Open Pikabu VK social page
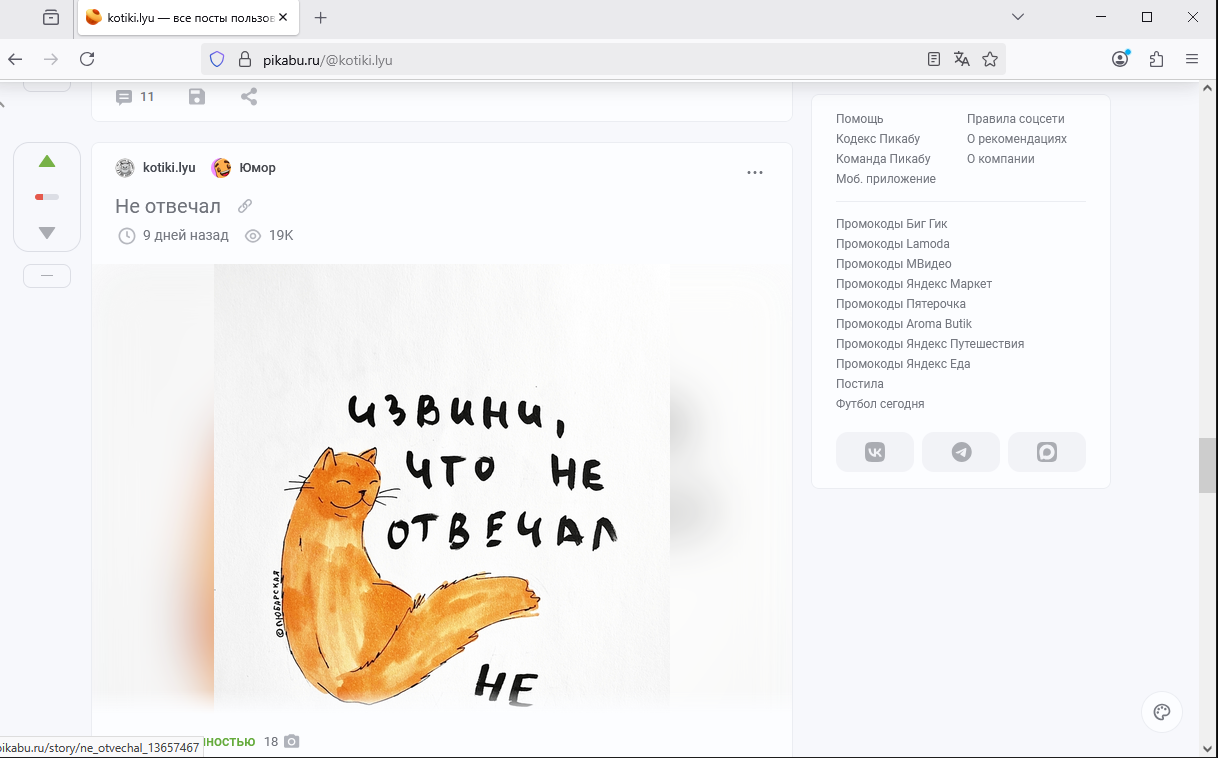Image resolution: width=1218 pixels, height=758 pixels. click(x=875, y=452)
